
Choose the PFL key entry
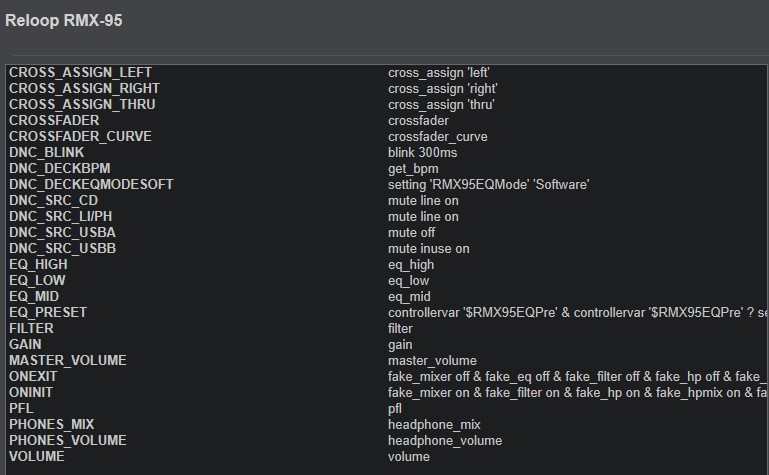point(21,408)
